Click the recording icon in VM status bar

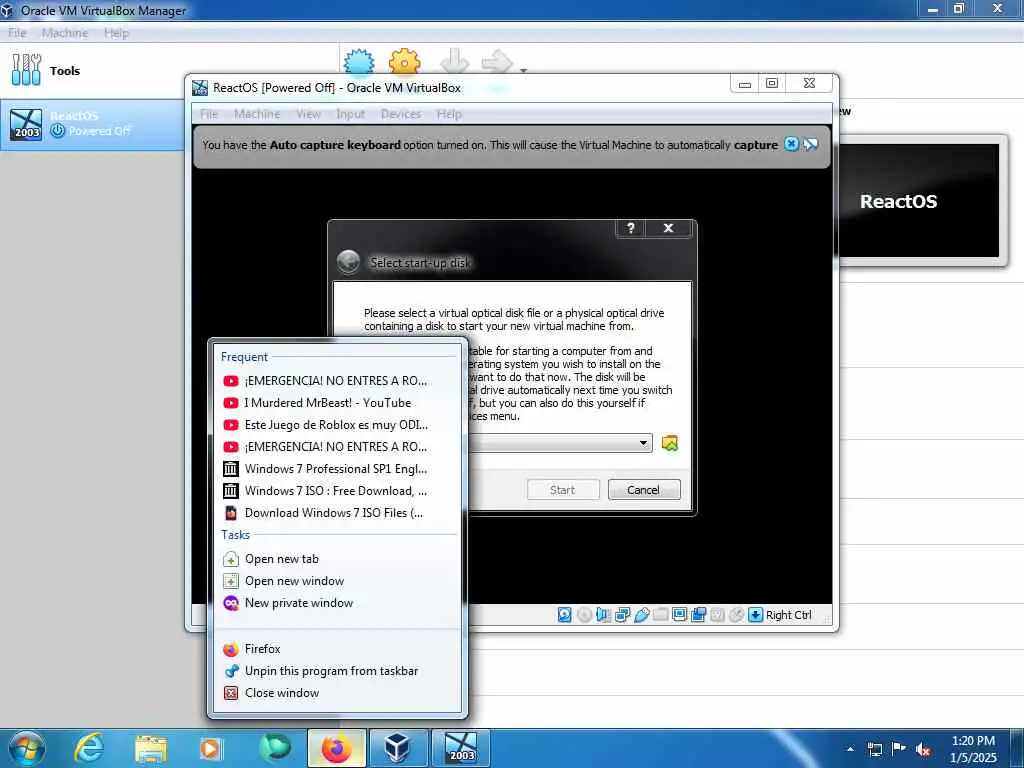[x=698, y=615]
